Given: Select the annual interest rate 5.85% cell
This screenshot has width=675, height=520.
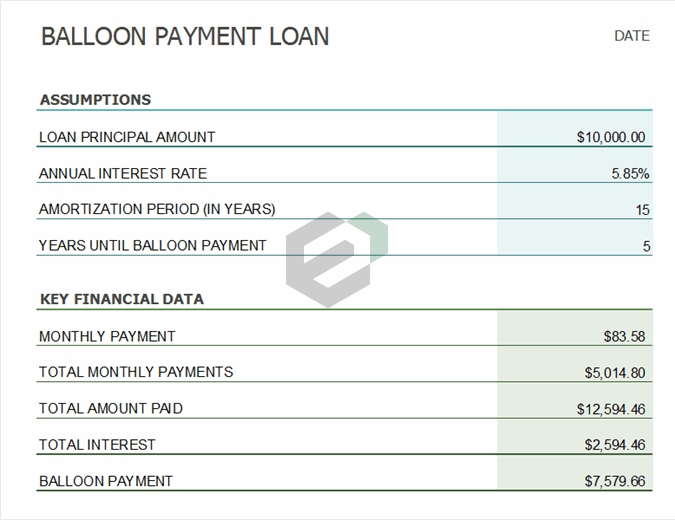Looking at the screenshot, I should pos(630,173).
